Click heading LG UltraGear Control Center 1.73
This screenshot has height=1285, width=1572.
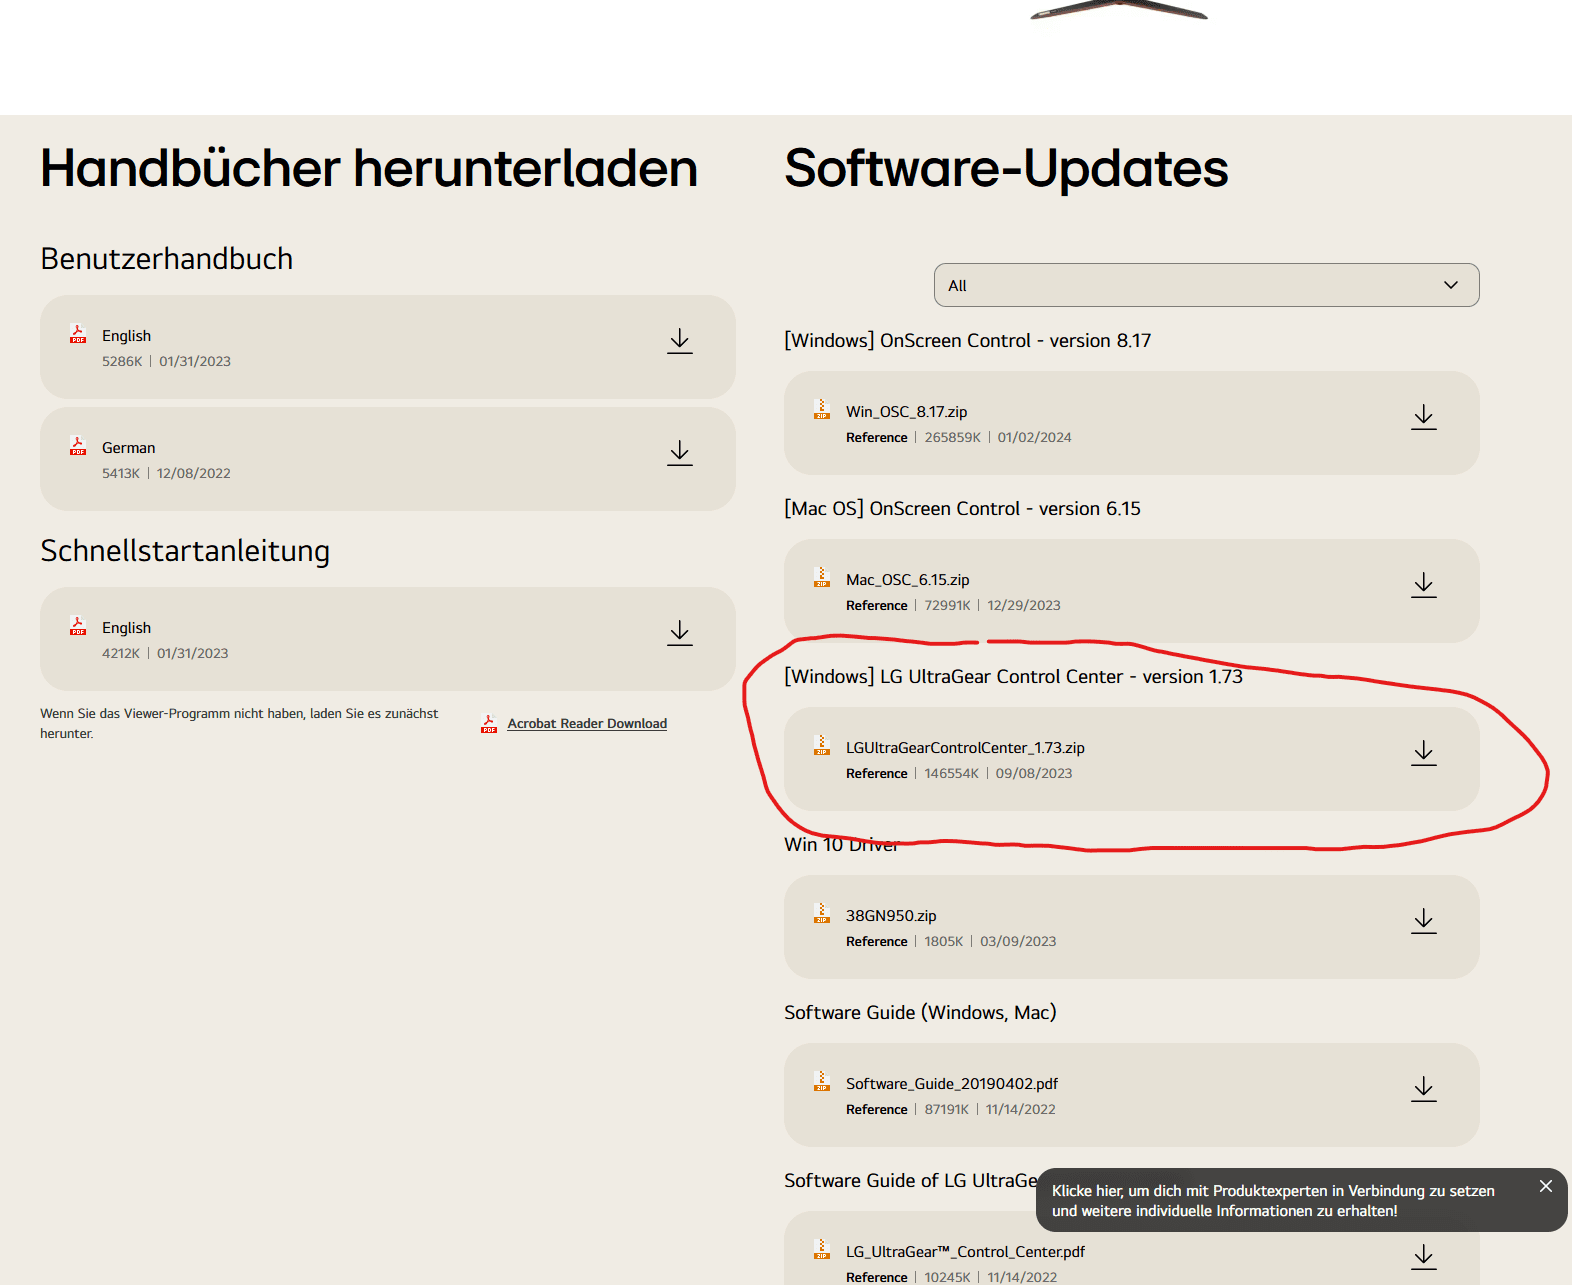(1013, 677)
